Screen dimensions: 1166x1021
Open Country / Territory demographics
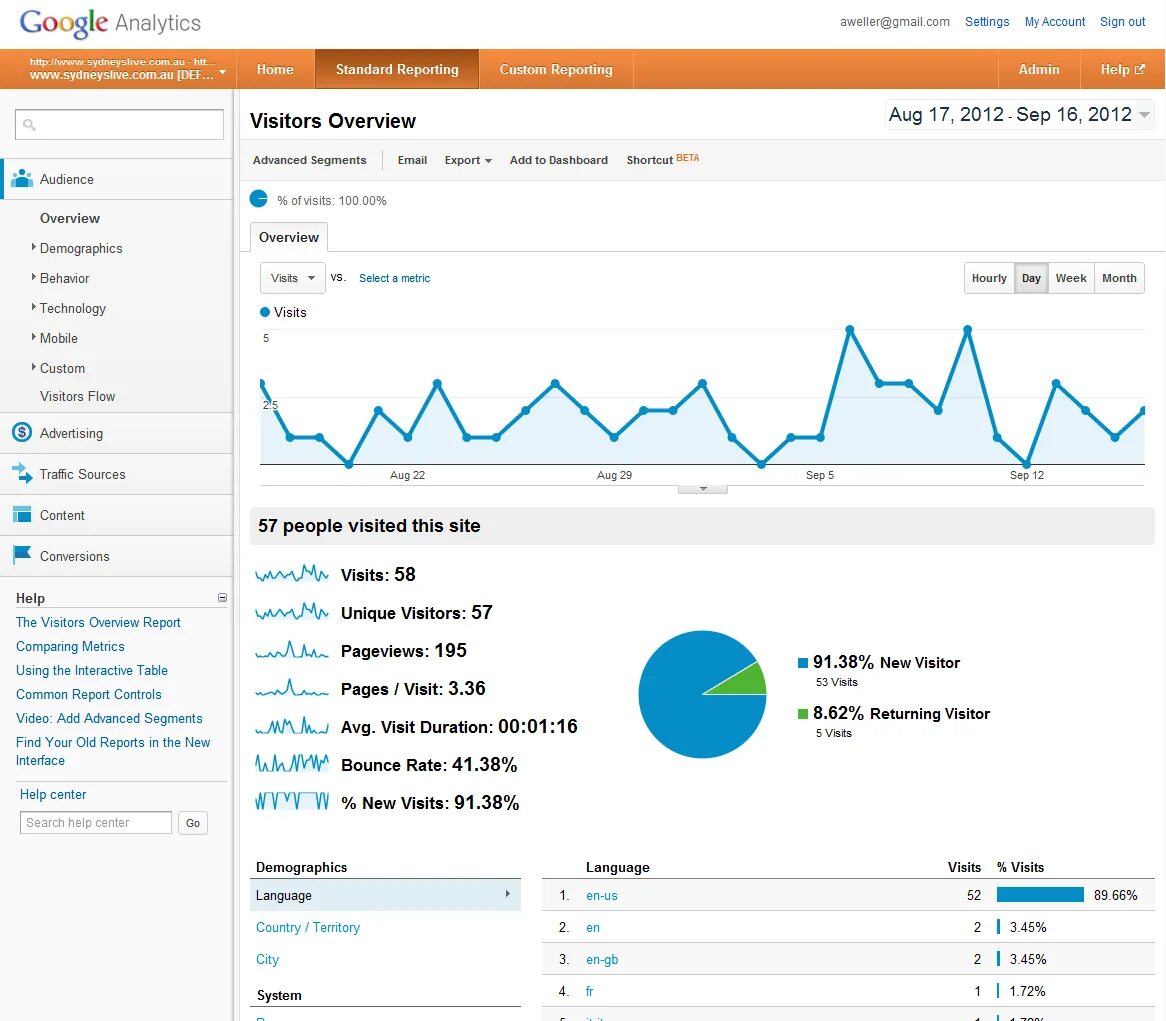pyautogui.click(x=308, y=927)
